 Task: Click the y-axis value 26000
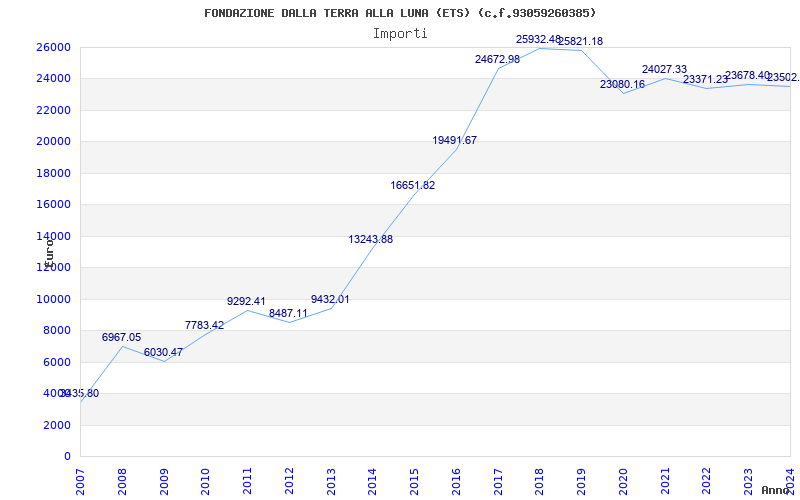53,47
